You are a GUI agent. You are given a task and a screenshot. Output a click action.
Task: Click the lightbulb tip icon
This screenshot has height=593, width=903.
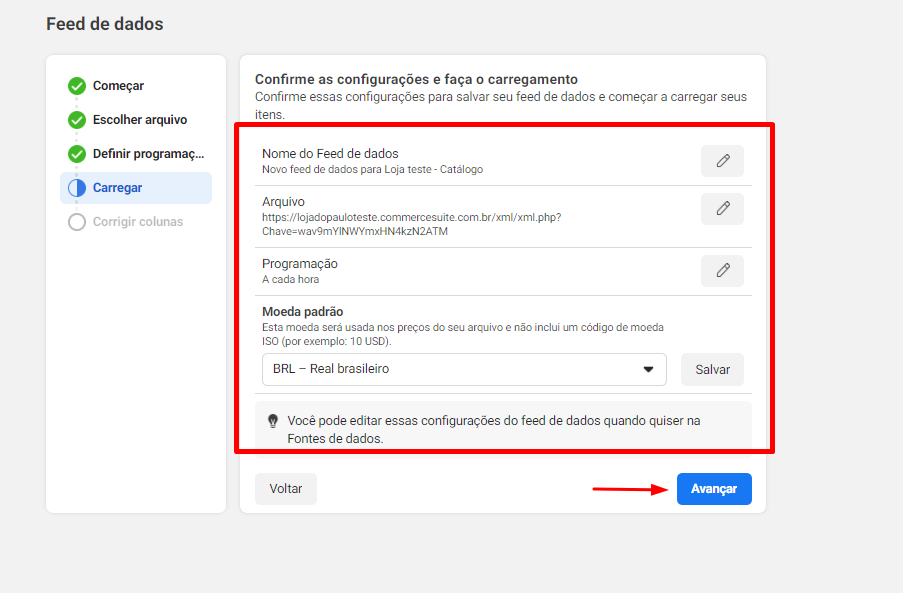(x=273, y=421)
